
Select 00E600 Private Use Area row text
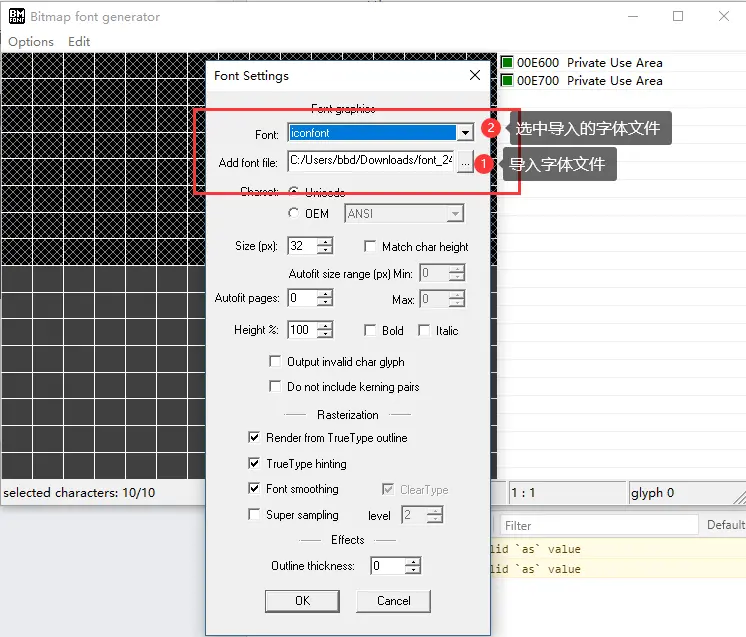[x=590, y=62]
